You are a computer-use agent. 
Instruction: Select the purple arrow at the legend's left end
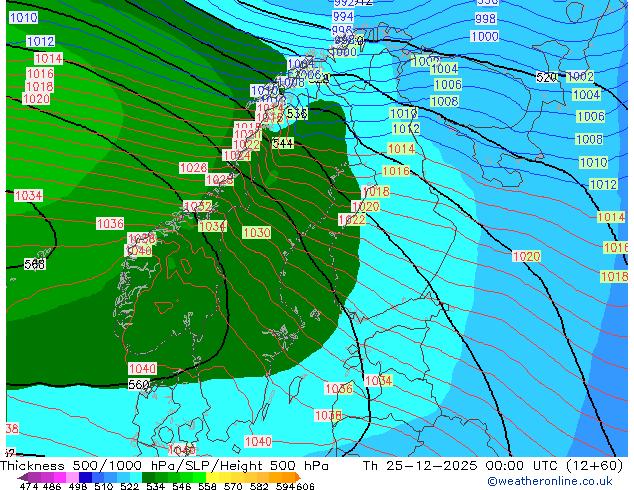(x=22, y=477)
